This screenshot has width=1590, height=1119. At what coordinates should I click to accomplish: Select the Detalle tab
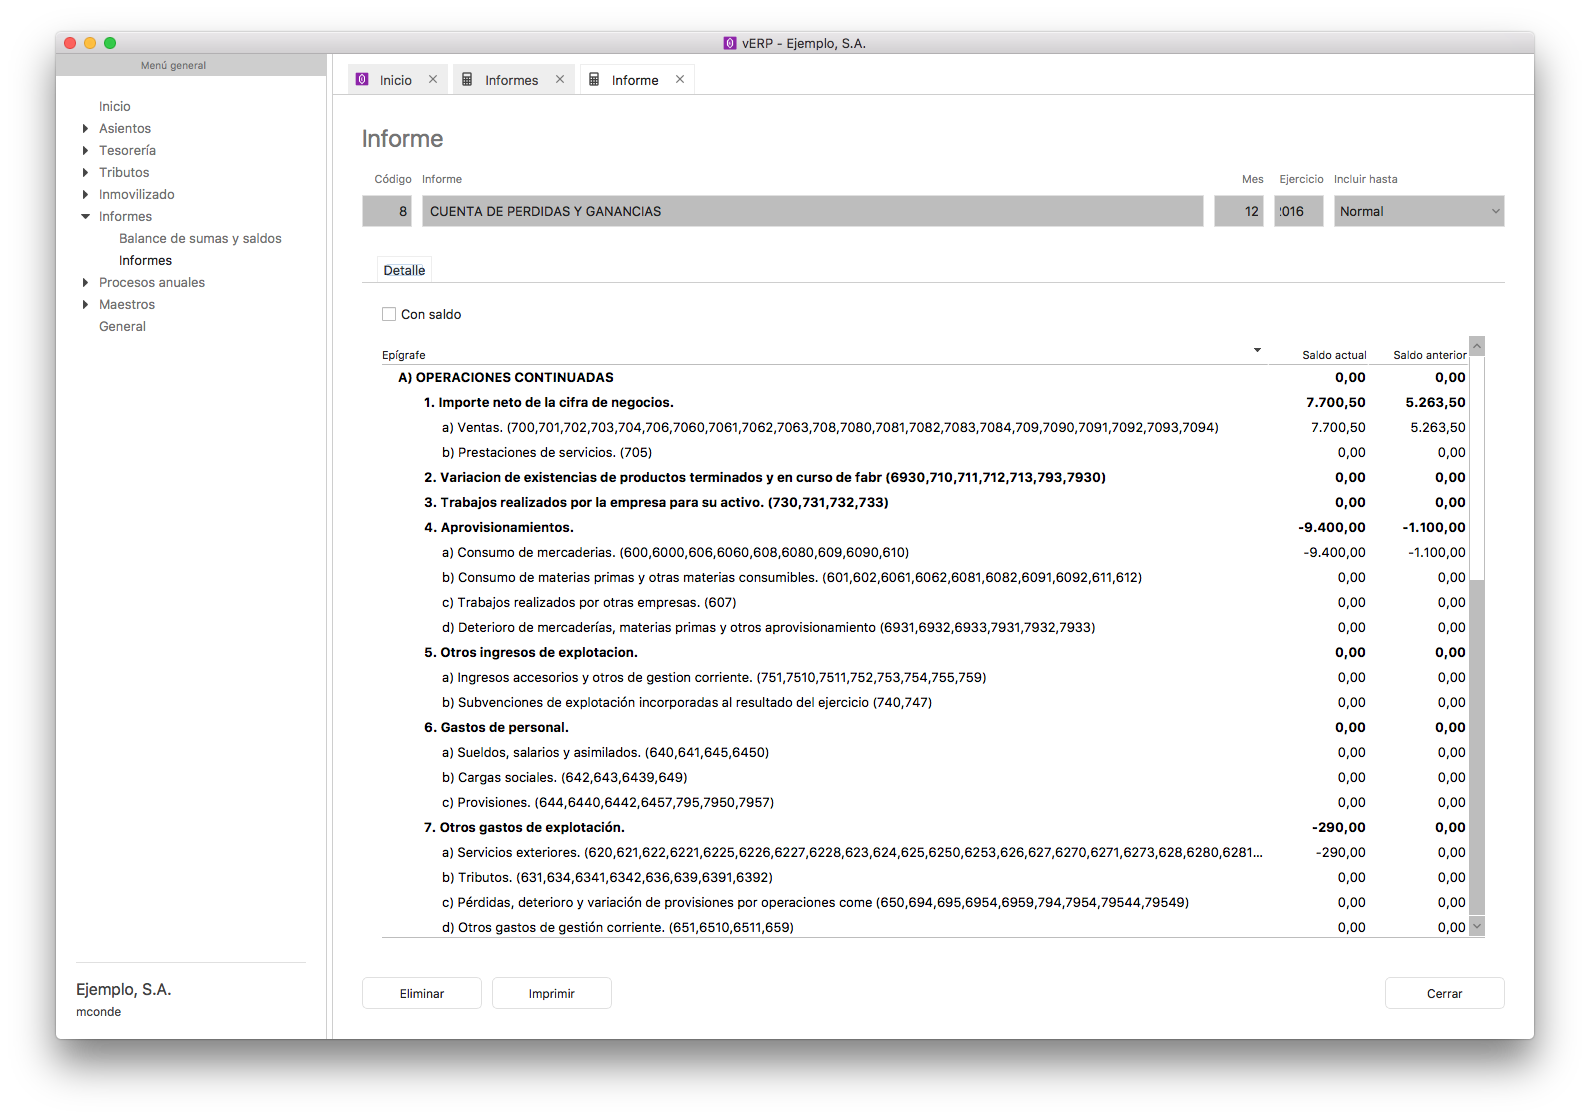coord(404,270)
